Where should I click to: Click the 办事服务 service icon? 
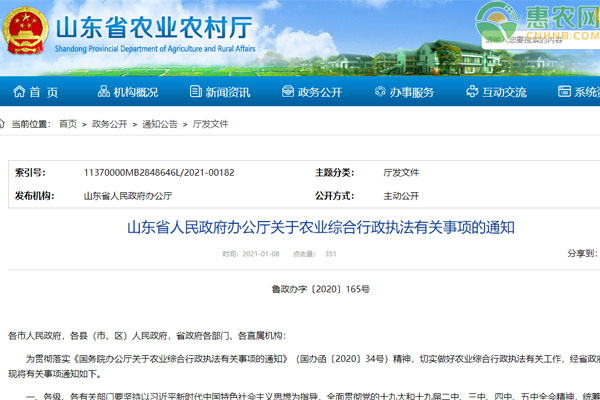click(x=380, y=91)
